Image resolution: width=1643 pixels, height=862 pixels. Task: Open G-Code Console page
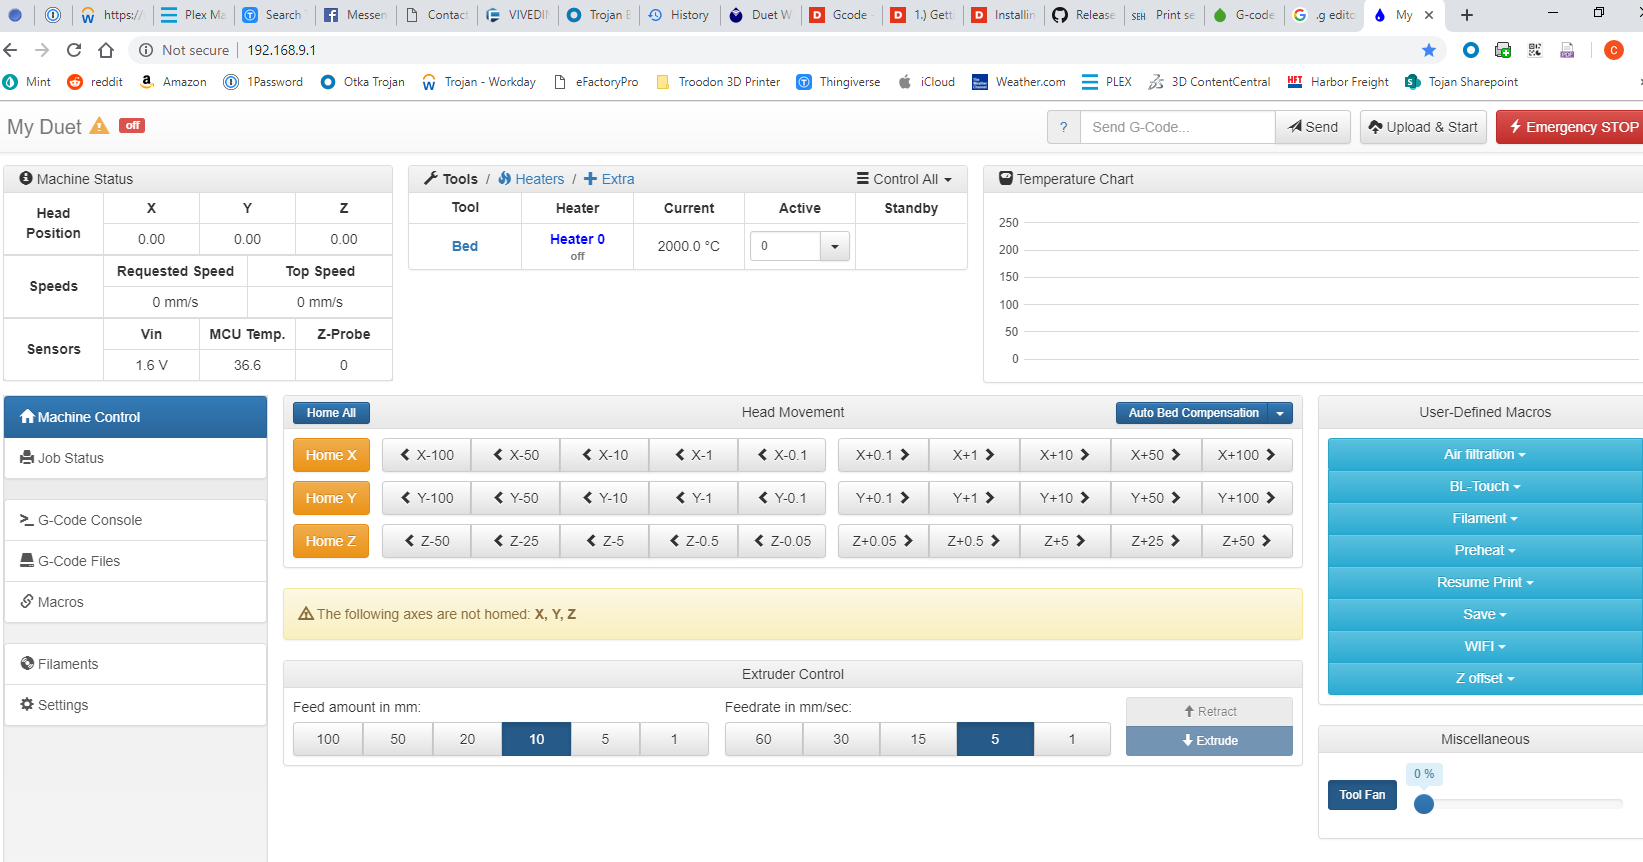tap(135, 520)
